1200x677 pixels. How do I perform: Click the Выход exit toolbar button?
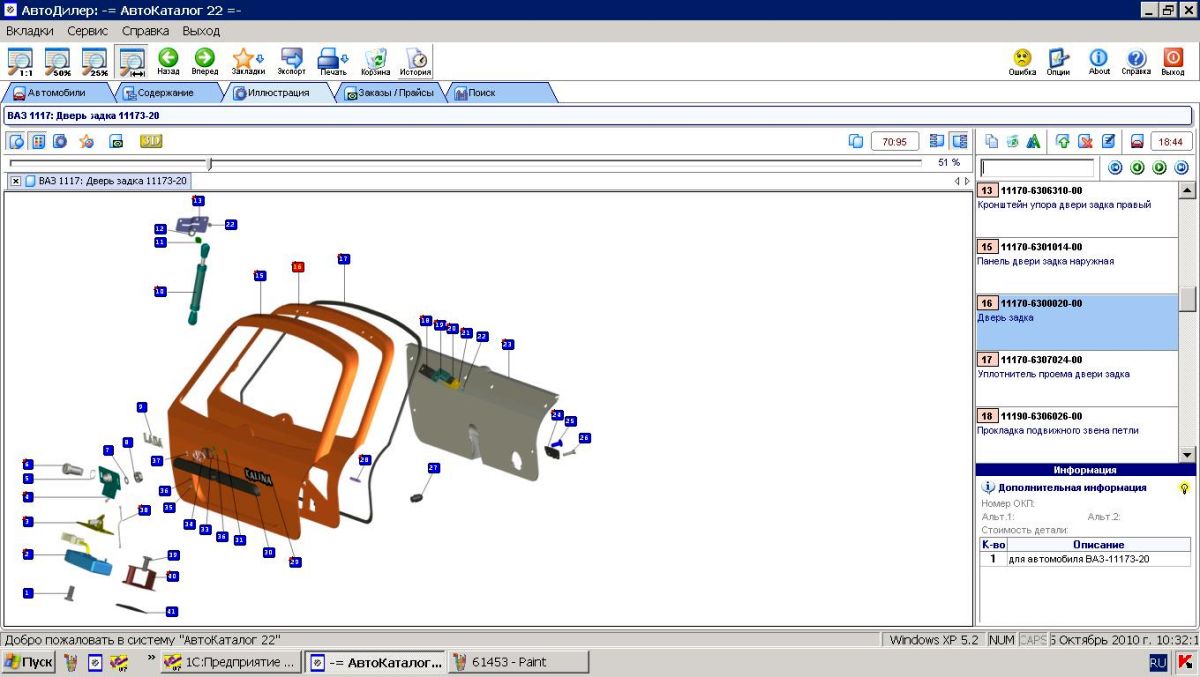(x=1173, y=62)
